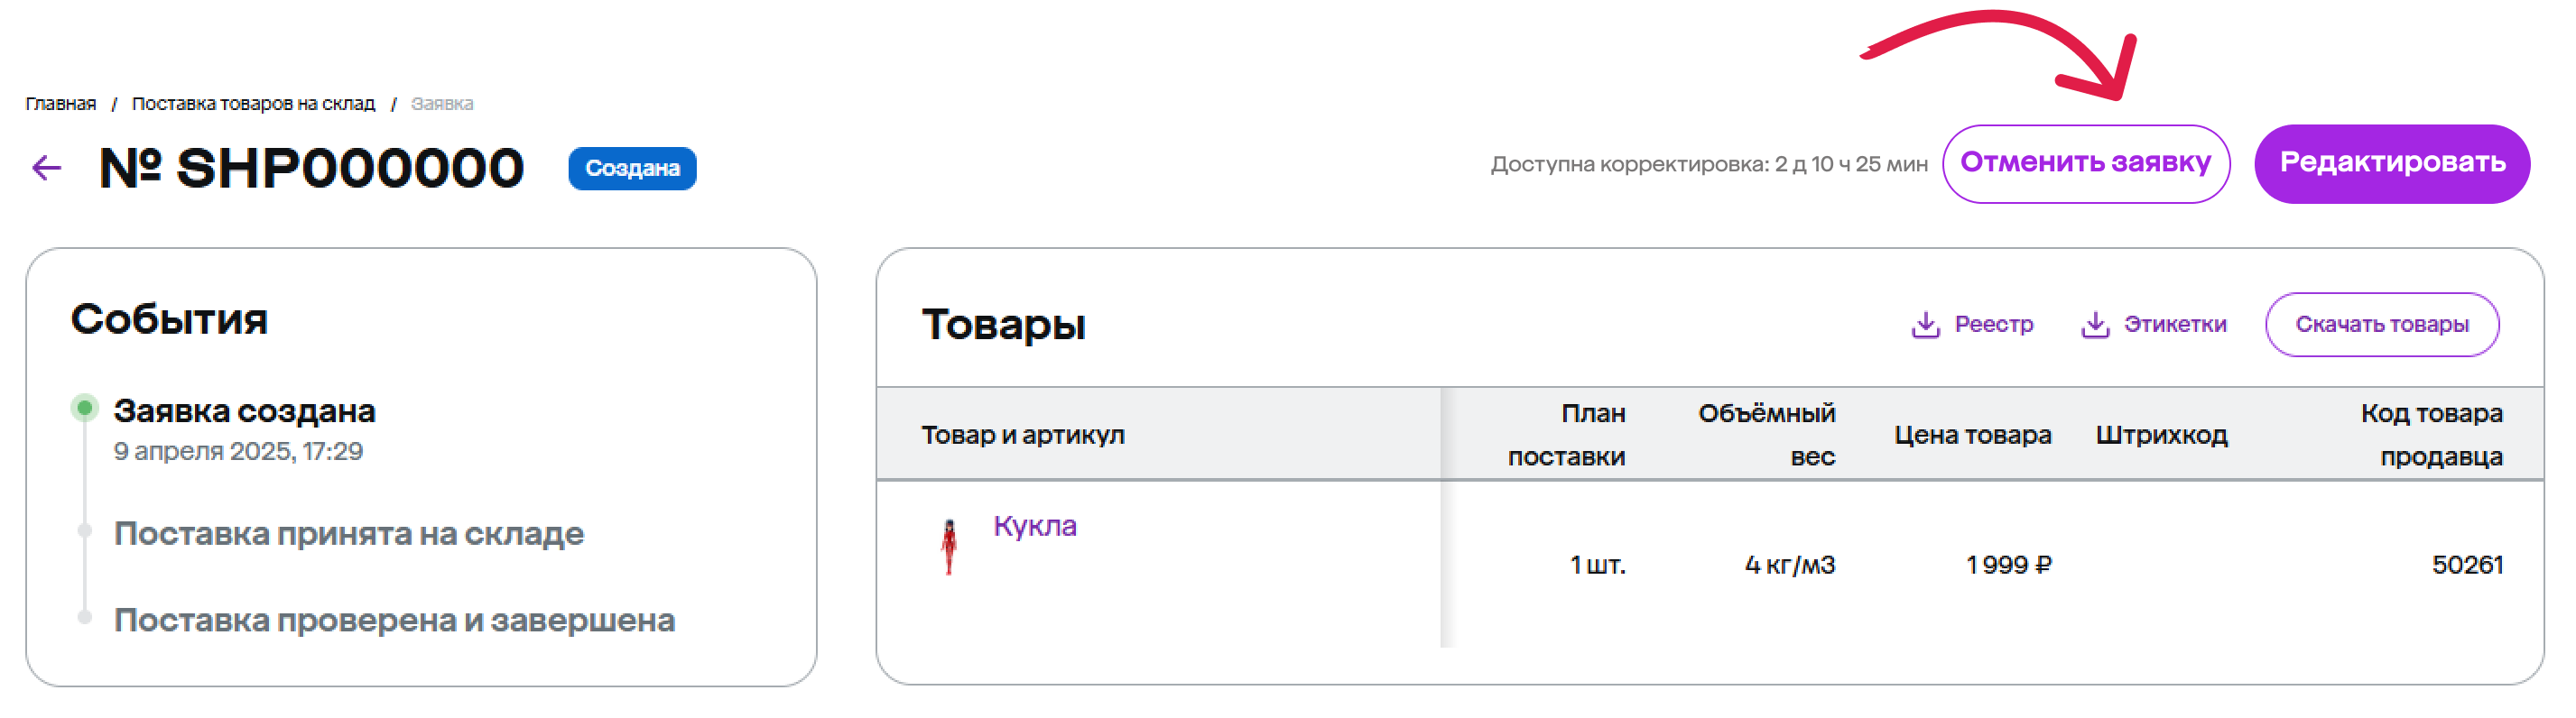This screenshot has height=718, width=2576.
Task: Click the Скачать товары button
Action: tap(2381, 325)
